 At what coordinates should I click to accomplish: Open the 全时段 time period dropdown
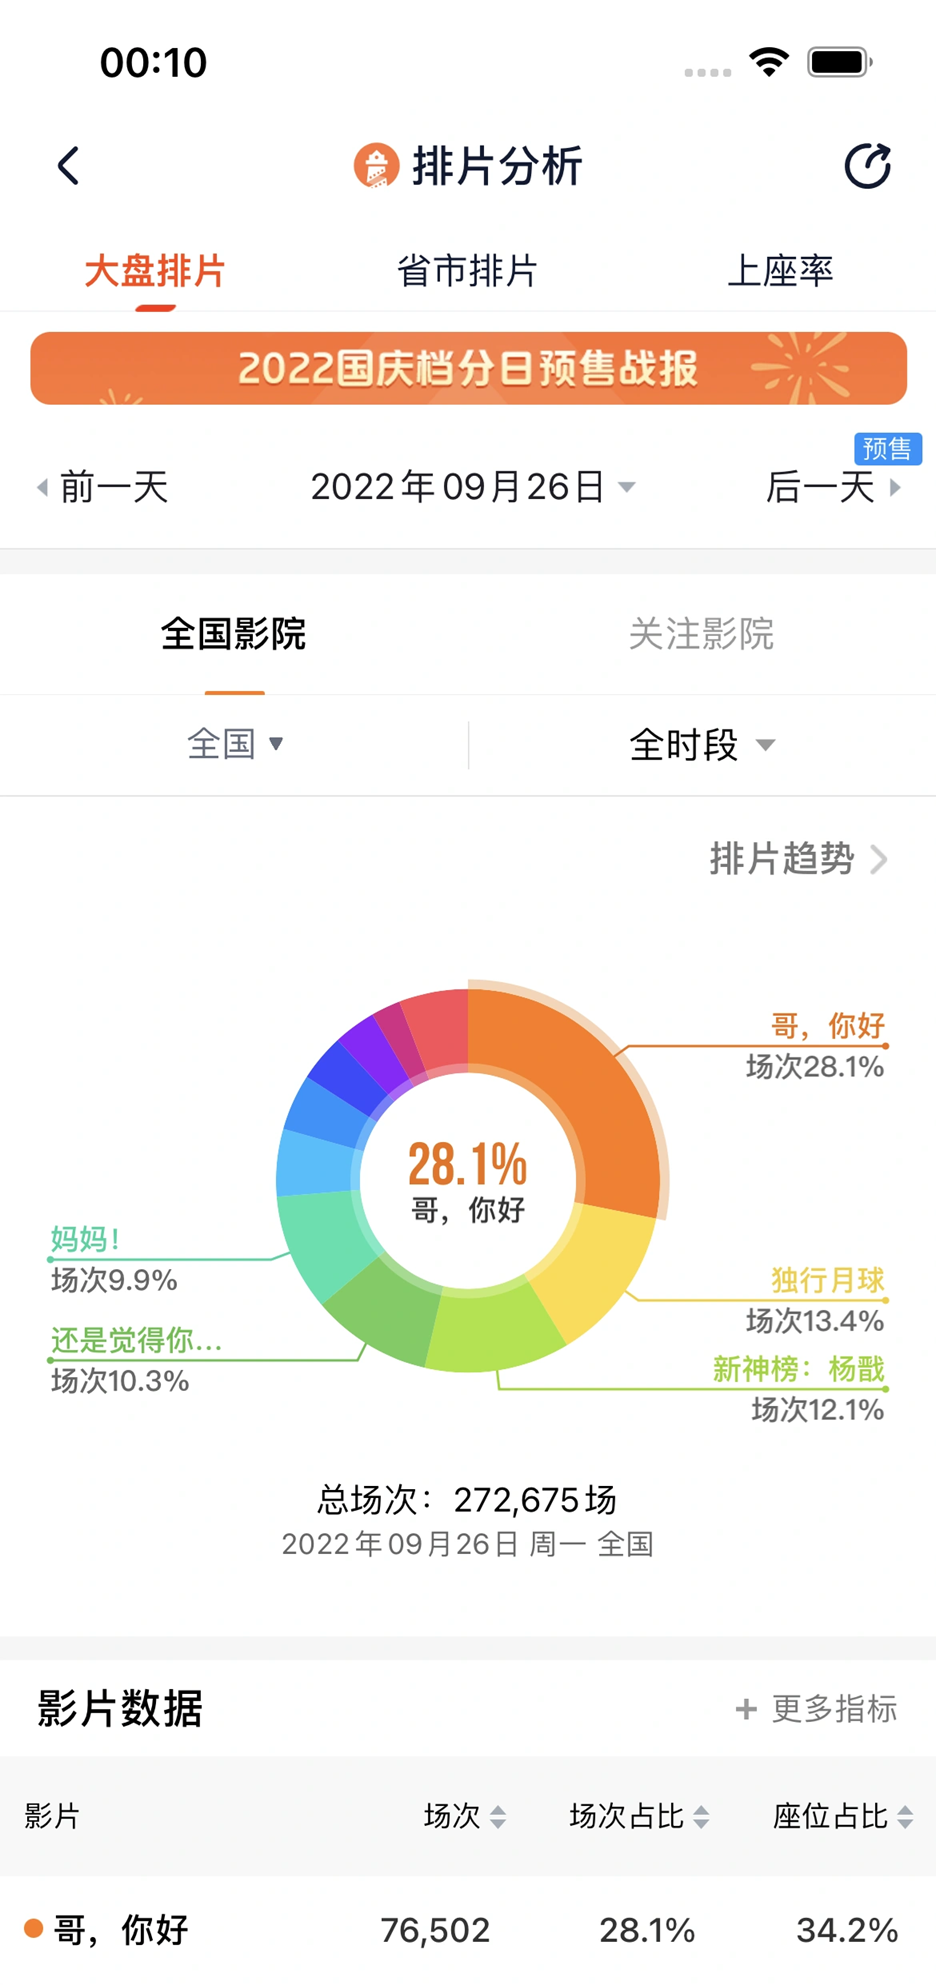pos(700,744)
